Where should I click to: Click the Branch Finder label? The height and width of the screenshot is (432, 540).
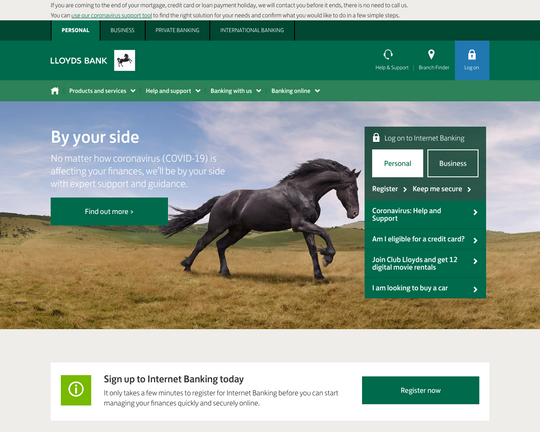[434, 68]
